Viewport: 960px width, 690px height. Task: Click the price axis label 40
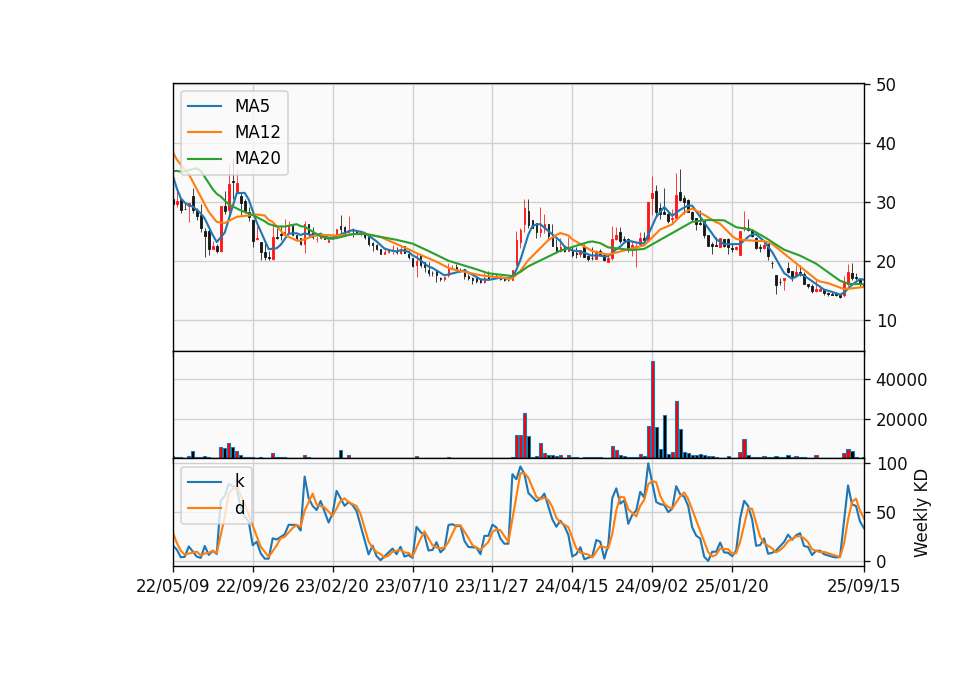pyautogui.click(x=886, y=144)
